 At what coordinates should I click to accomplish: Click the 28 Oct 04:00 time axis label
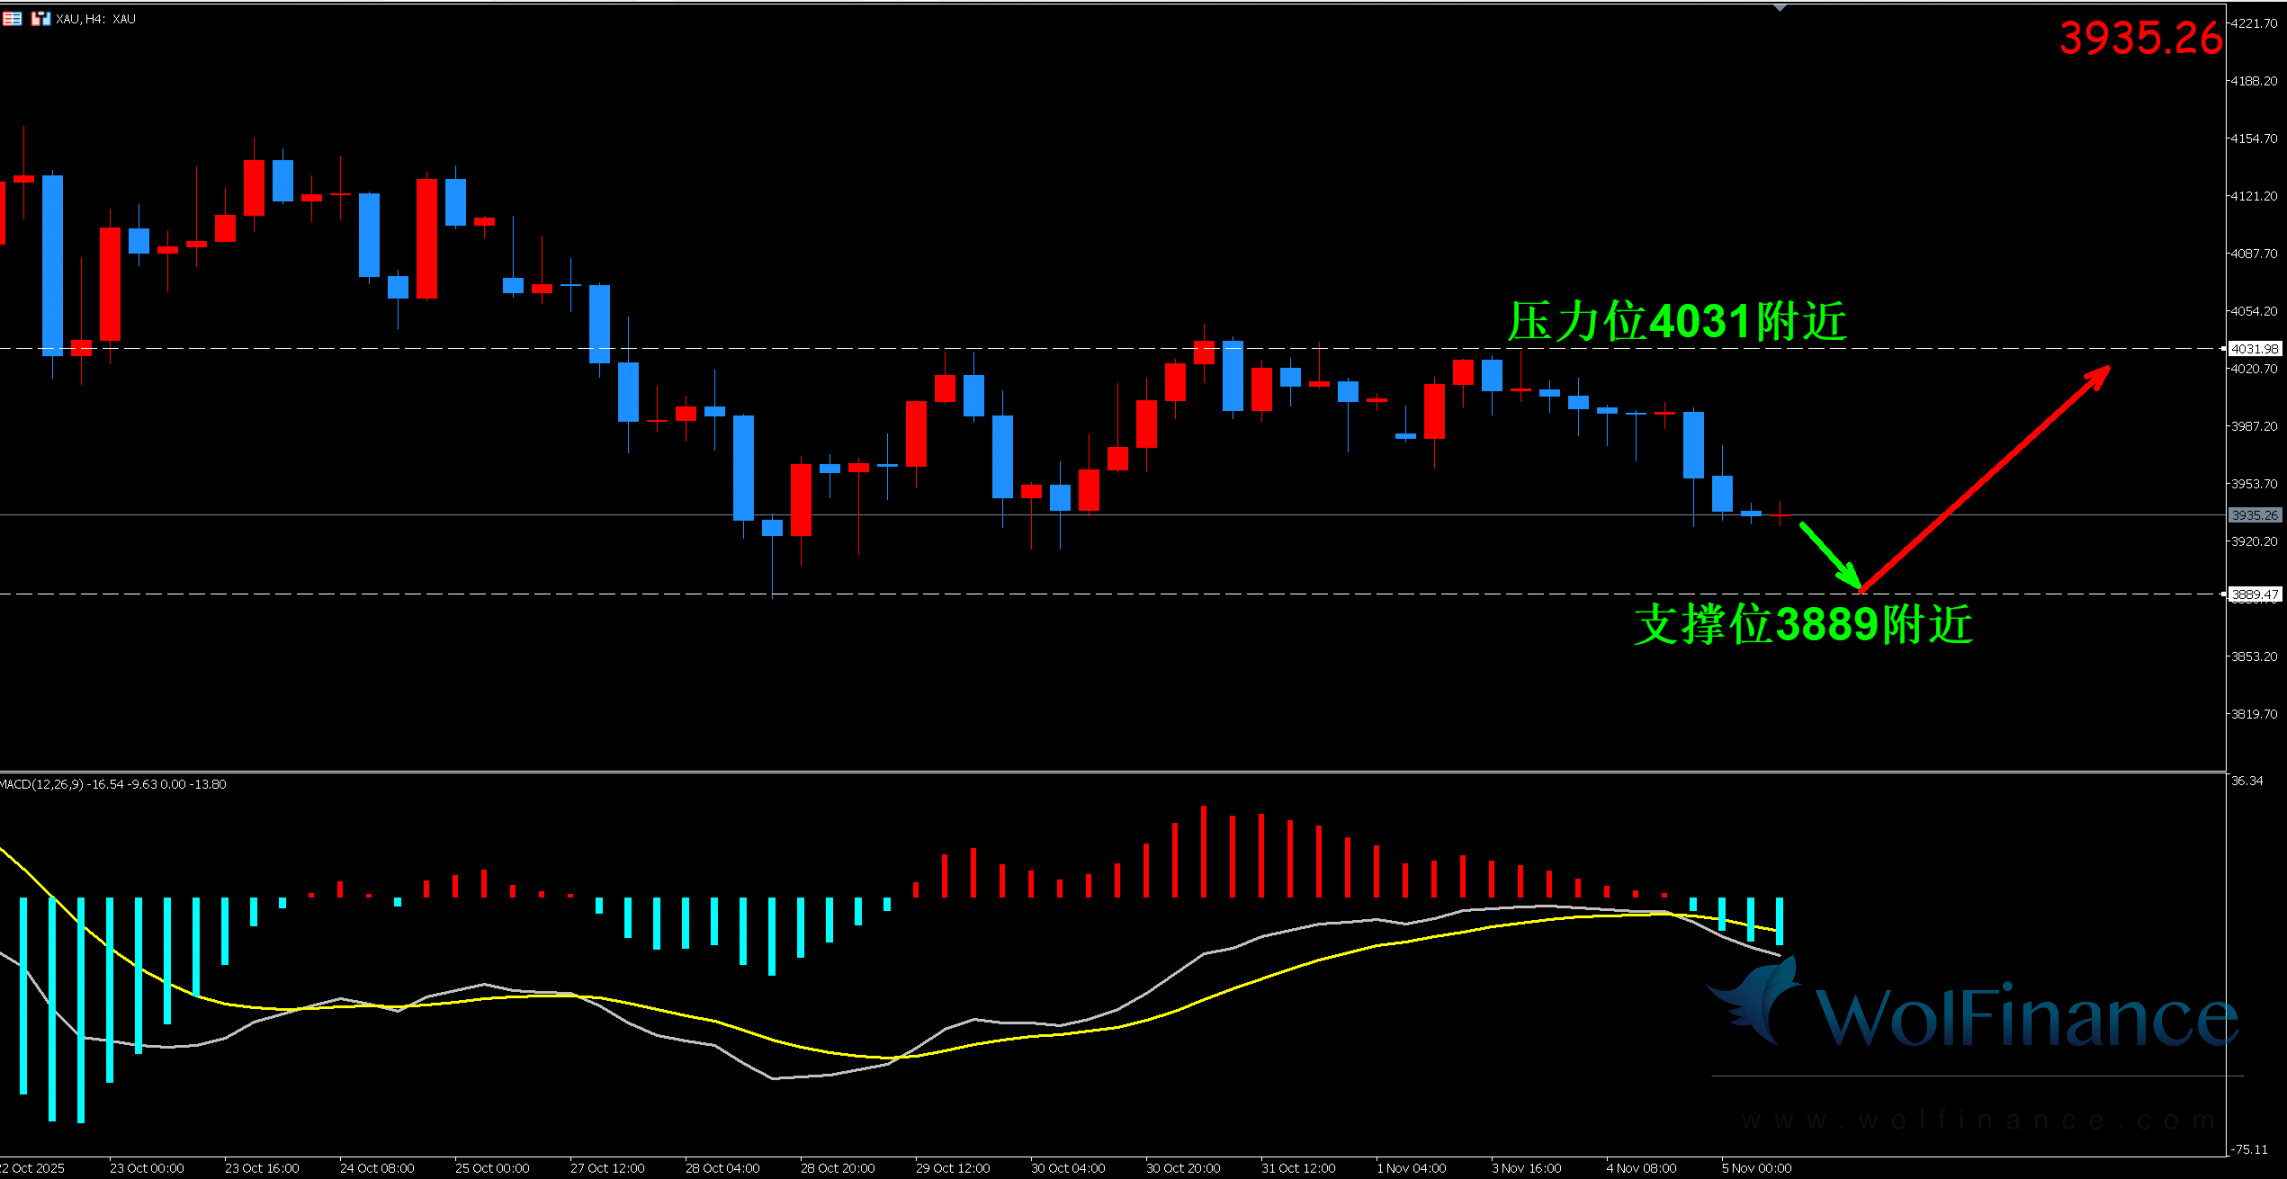pyautogui.click(x=722, y=1168)
